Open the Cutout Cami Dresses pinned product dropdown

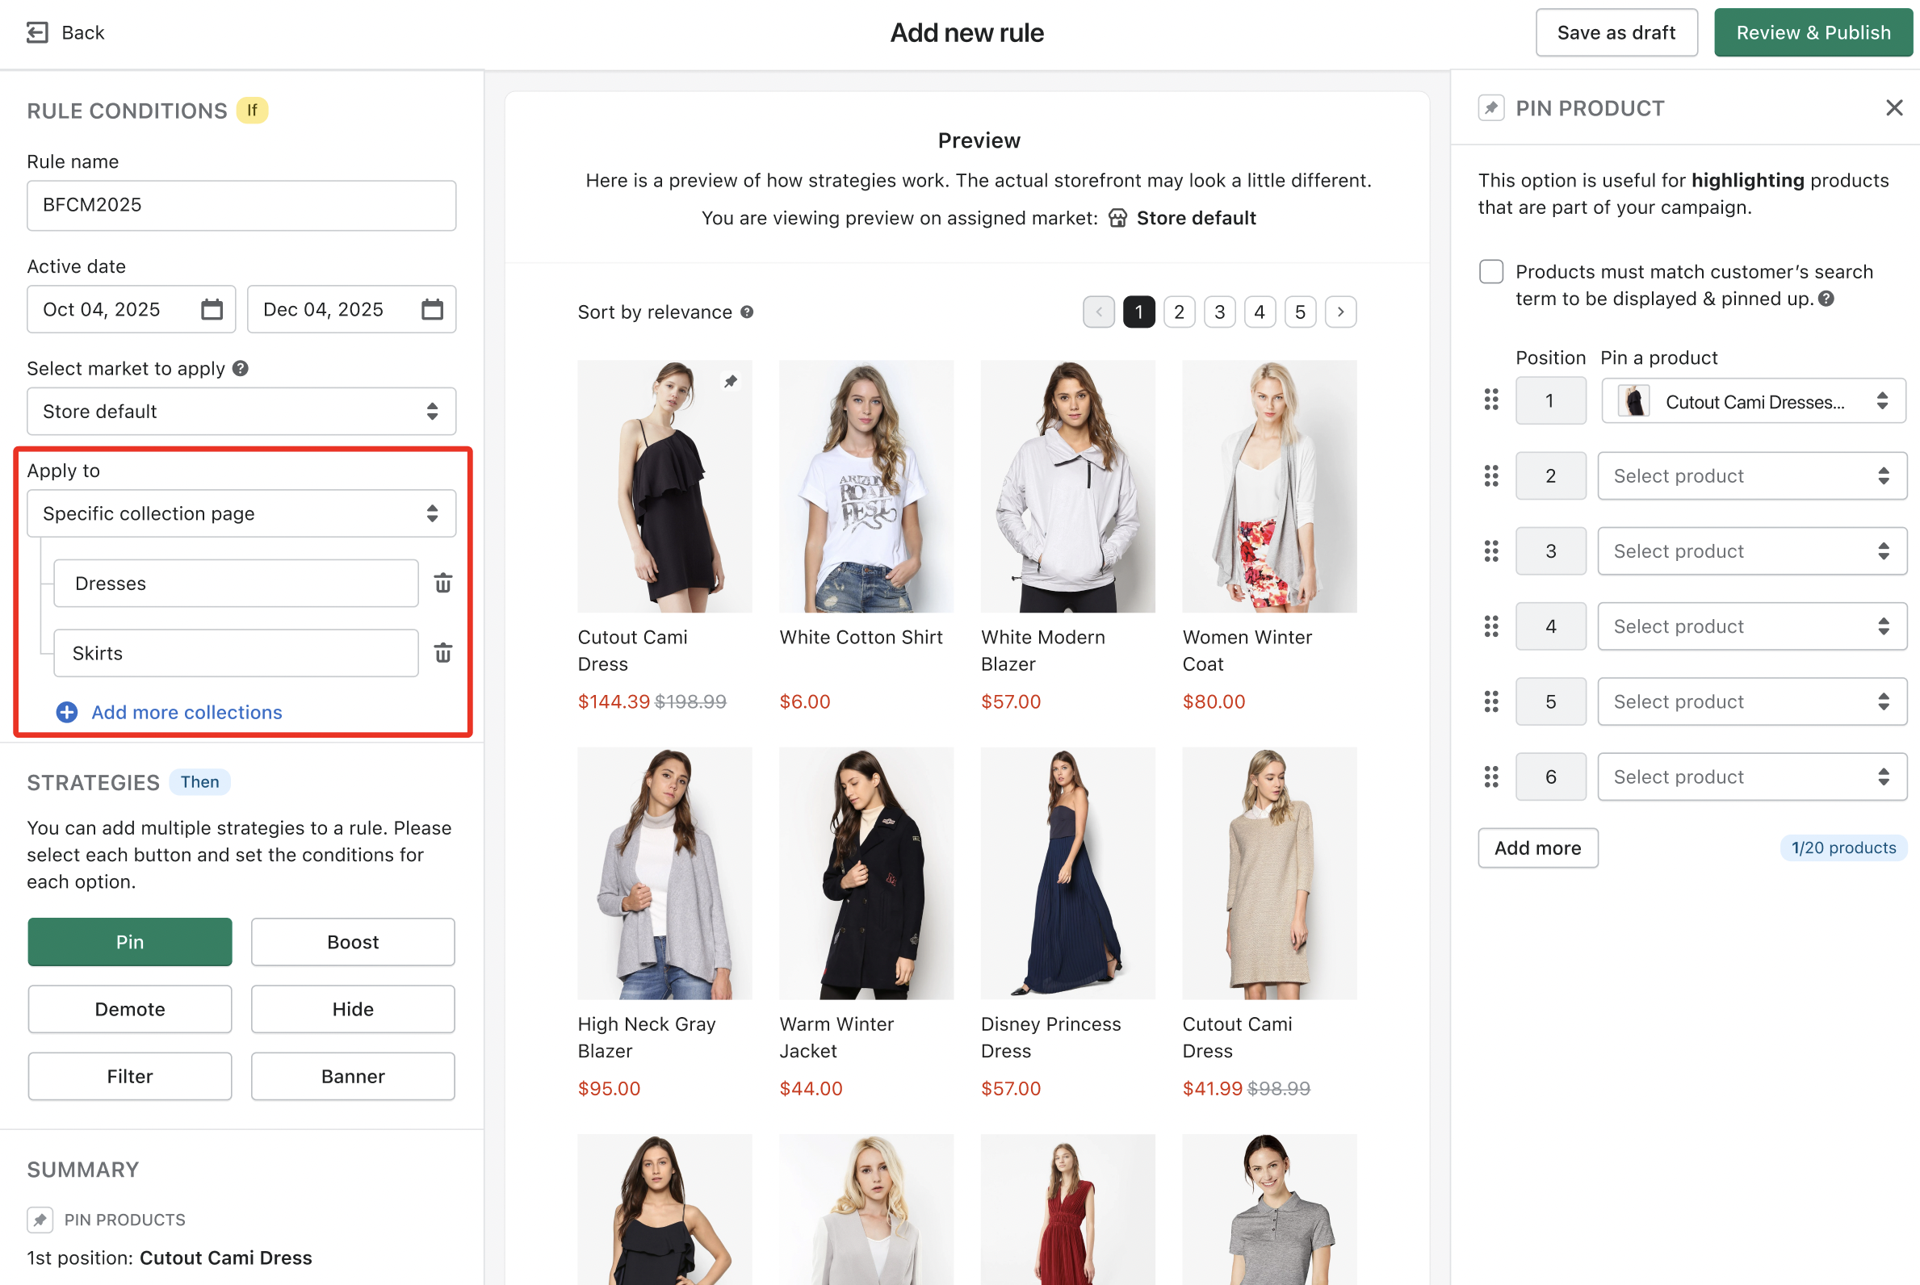pyautogui.click(x=1751, y=401)
